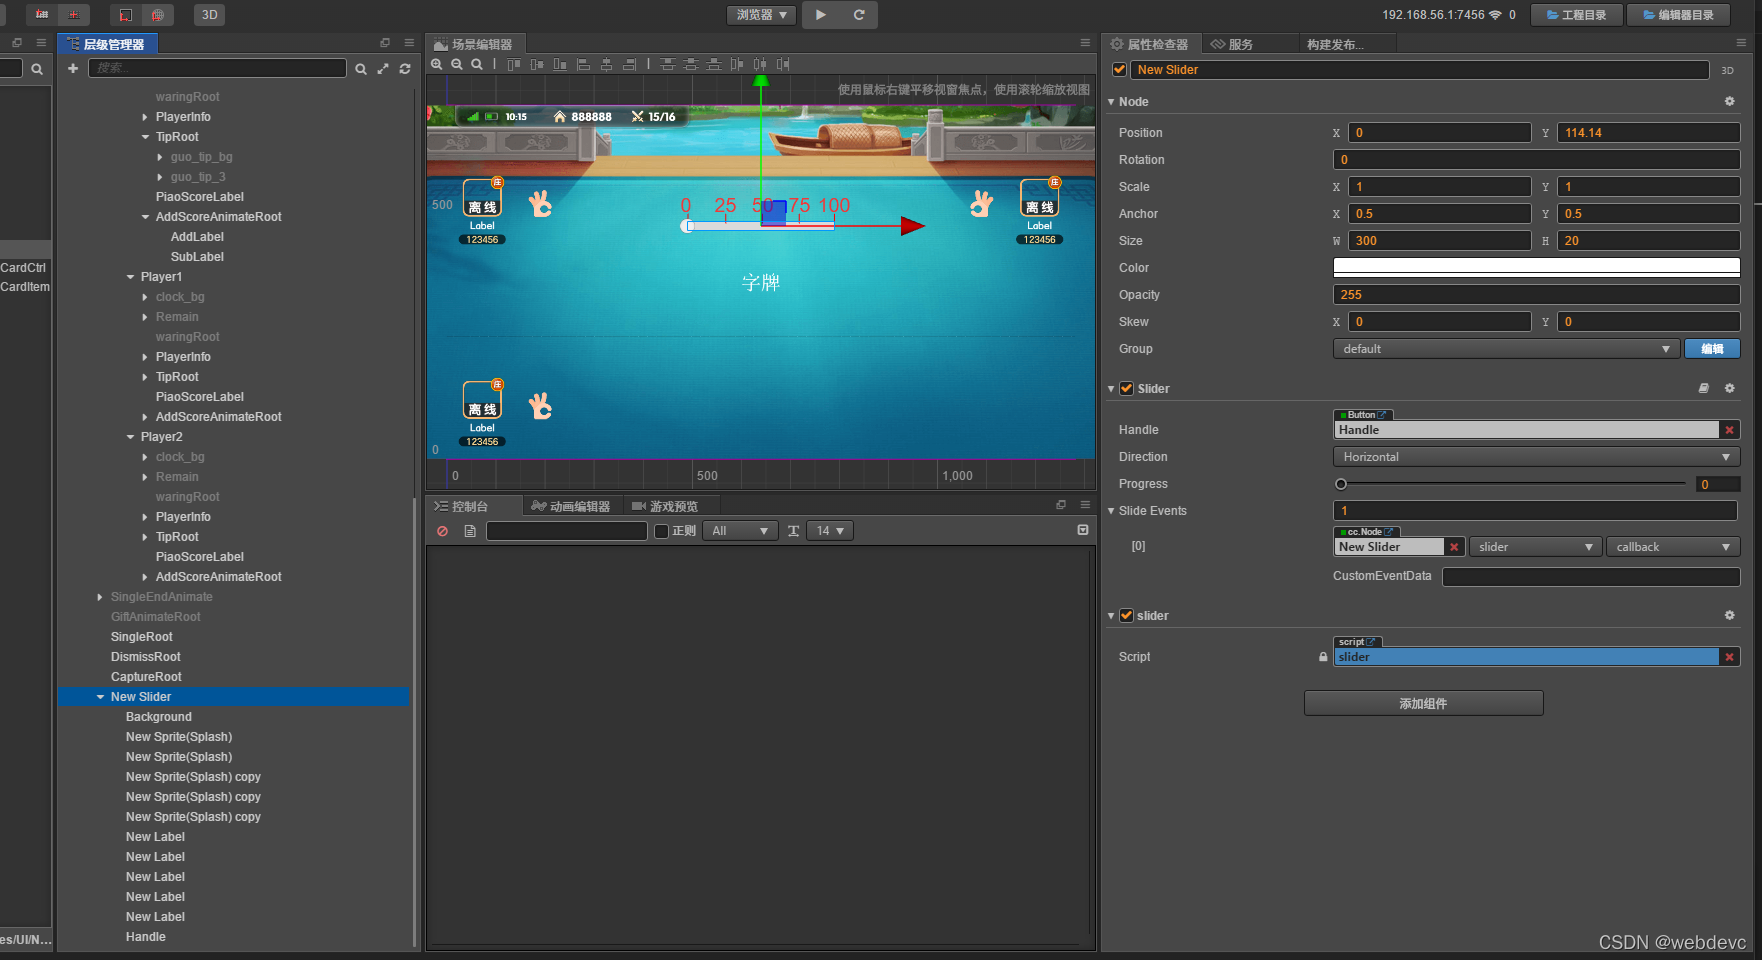Select the Background node in hierarchy
1762x960 pixels.
click(x=158, y=716)
